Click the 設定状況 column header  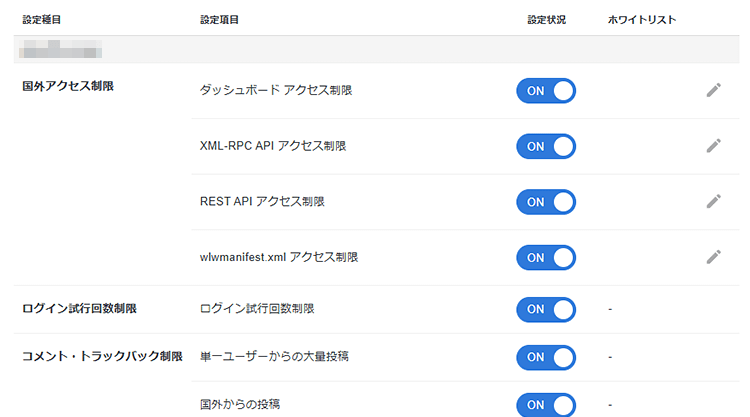coord(547,20)
